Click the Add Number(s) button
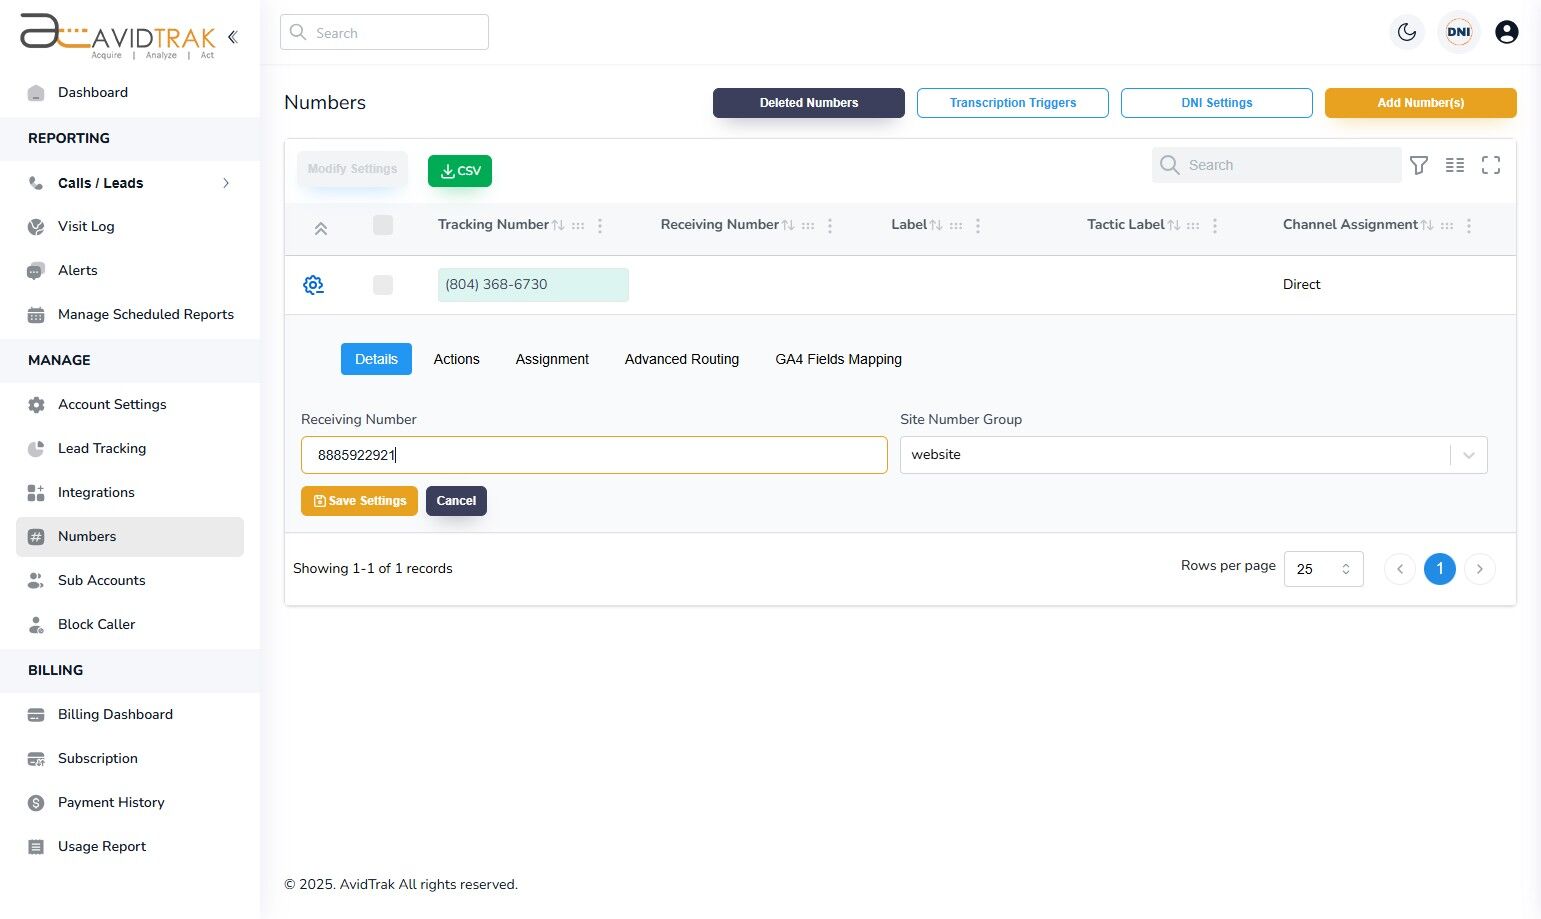1541x919 pixels. coord(1420,103)
